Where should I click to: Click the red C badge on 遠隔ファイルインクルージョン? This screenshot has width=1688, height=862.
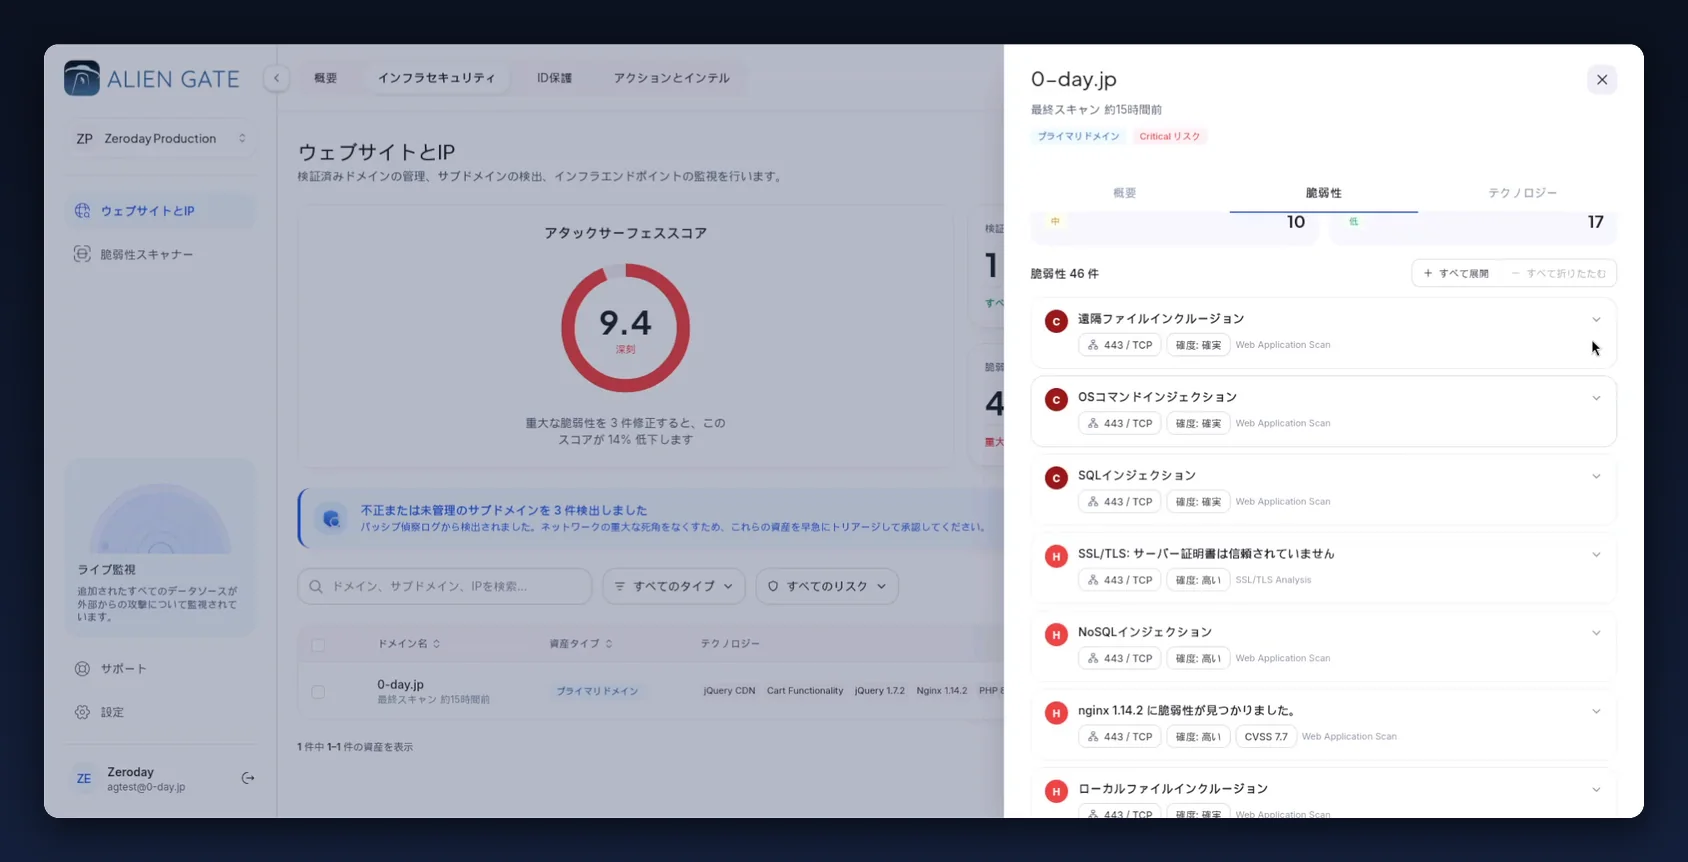1056,321
